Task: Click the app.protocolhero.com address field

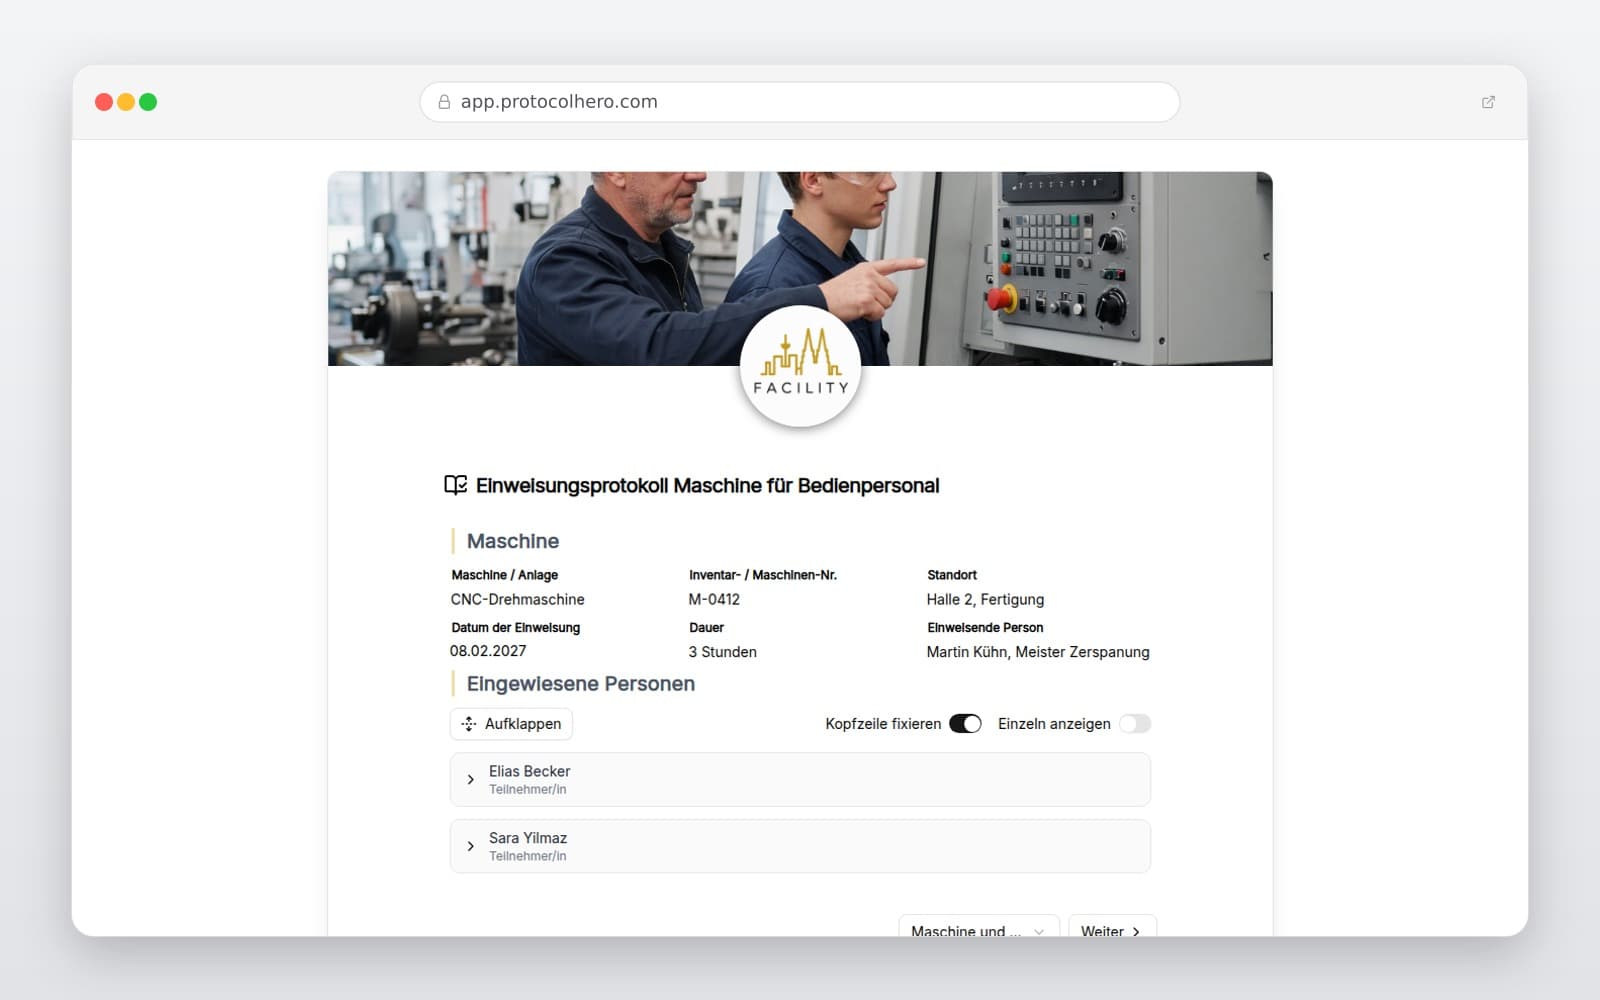Action: [x=800, y=102]
